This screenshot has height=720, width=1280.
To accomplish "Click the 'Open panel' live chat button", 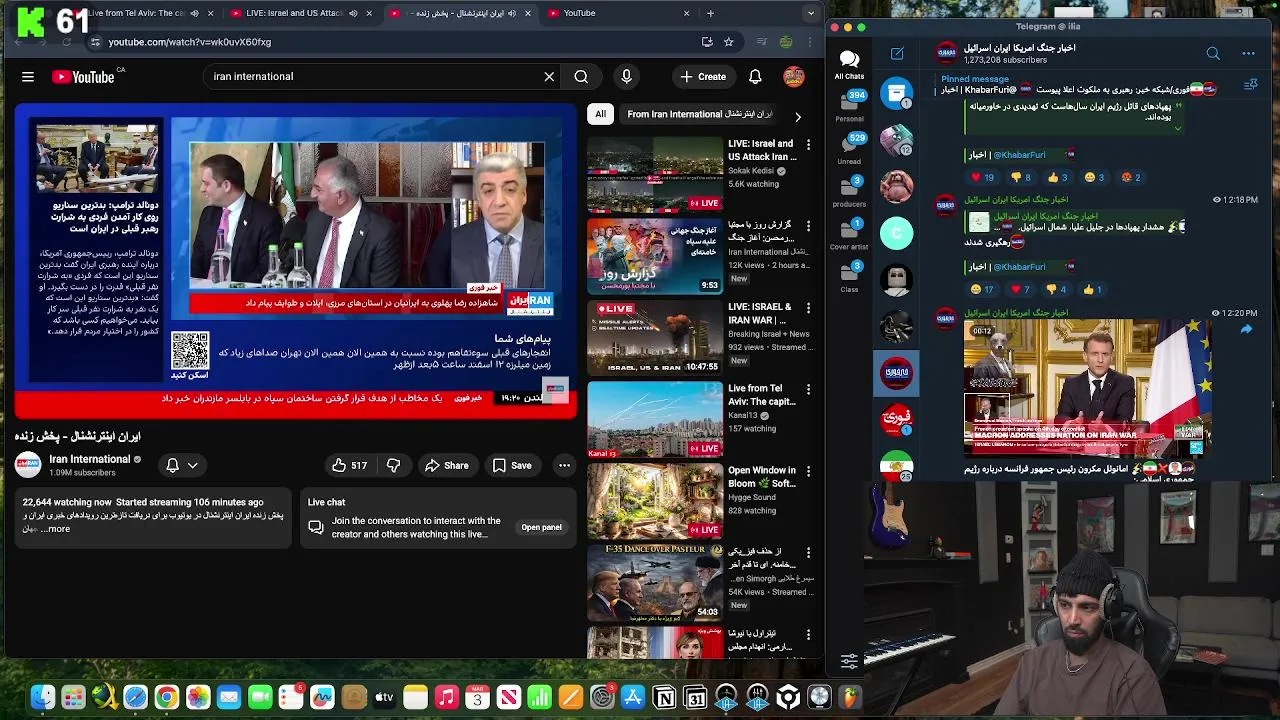I will (x=541, y=527).
